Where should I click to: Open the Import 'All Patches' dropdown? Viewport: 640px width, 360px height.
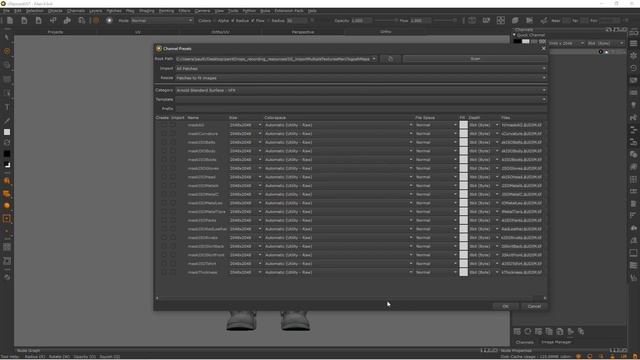(361, 69)
